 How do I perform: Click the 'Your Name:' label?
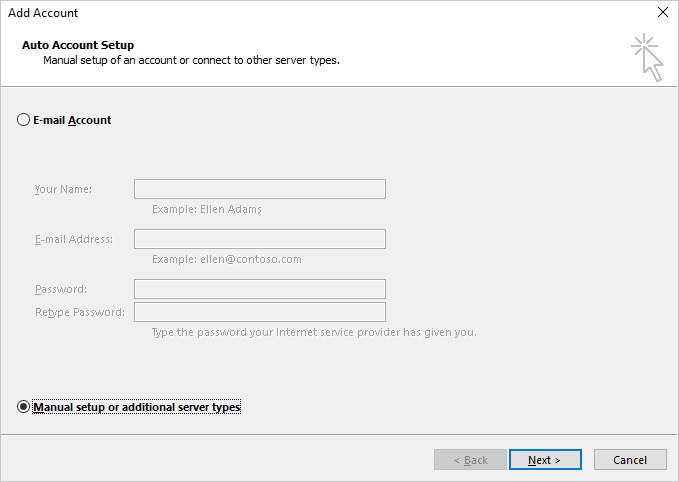coord(63,189)
